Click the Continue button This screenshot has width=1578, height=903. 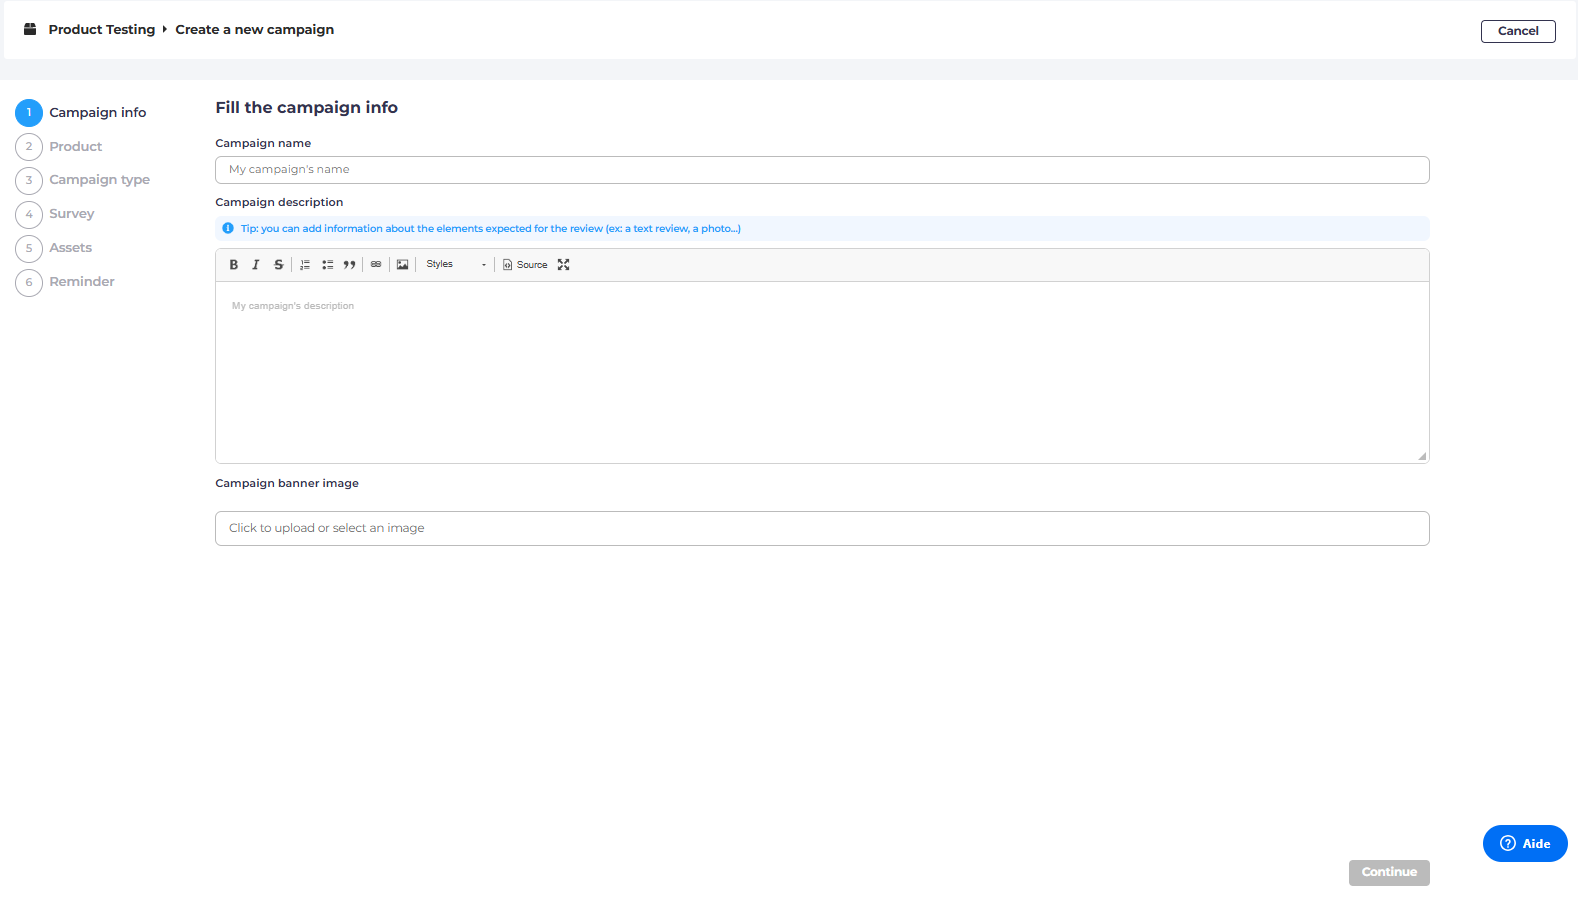pyautogui.click(x=1389, y=873)
